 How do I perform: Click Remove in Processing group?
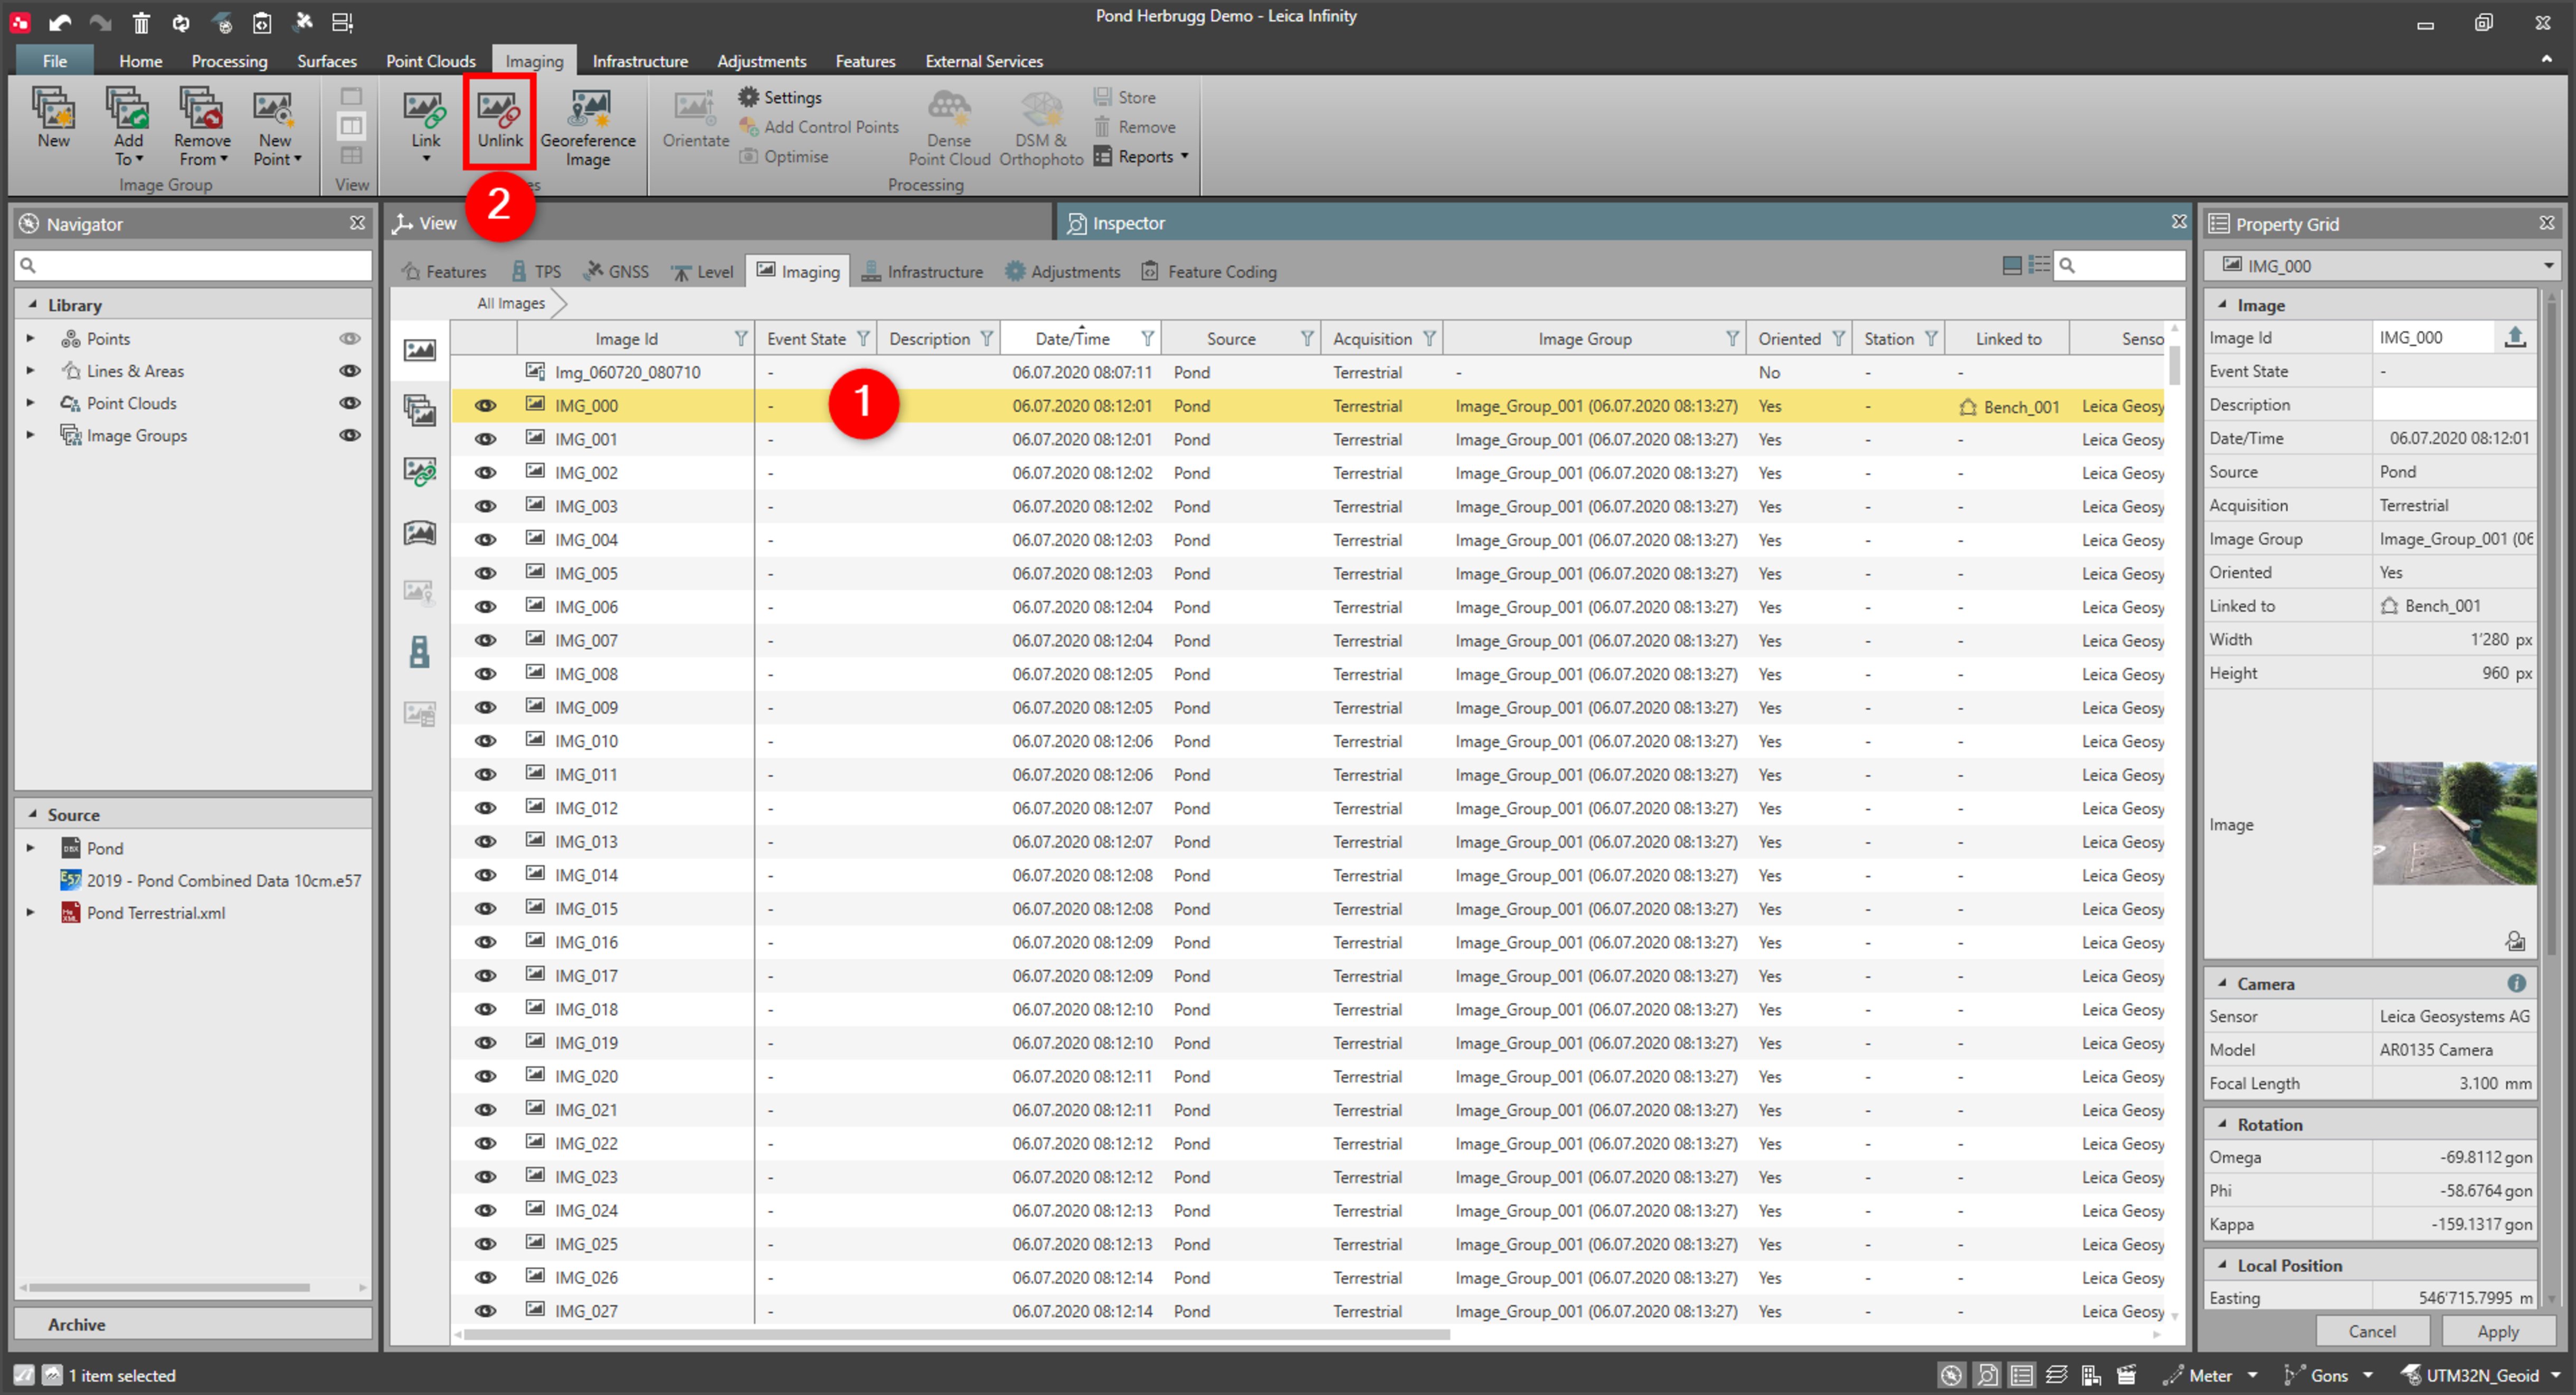(1134, 127)
